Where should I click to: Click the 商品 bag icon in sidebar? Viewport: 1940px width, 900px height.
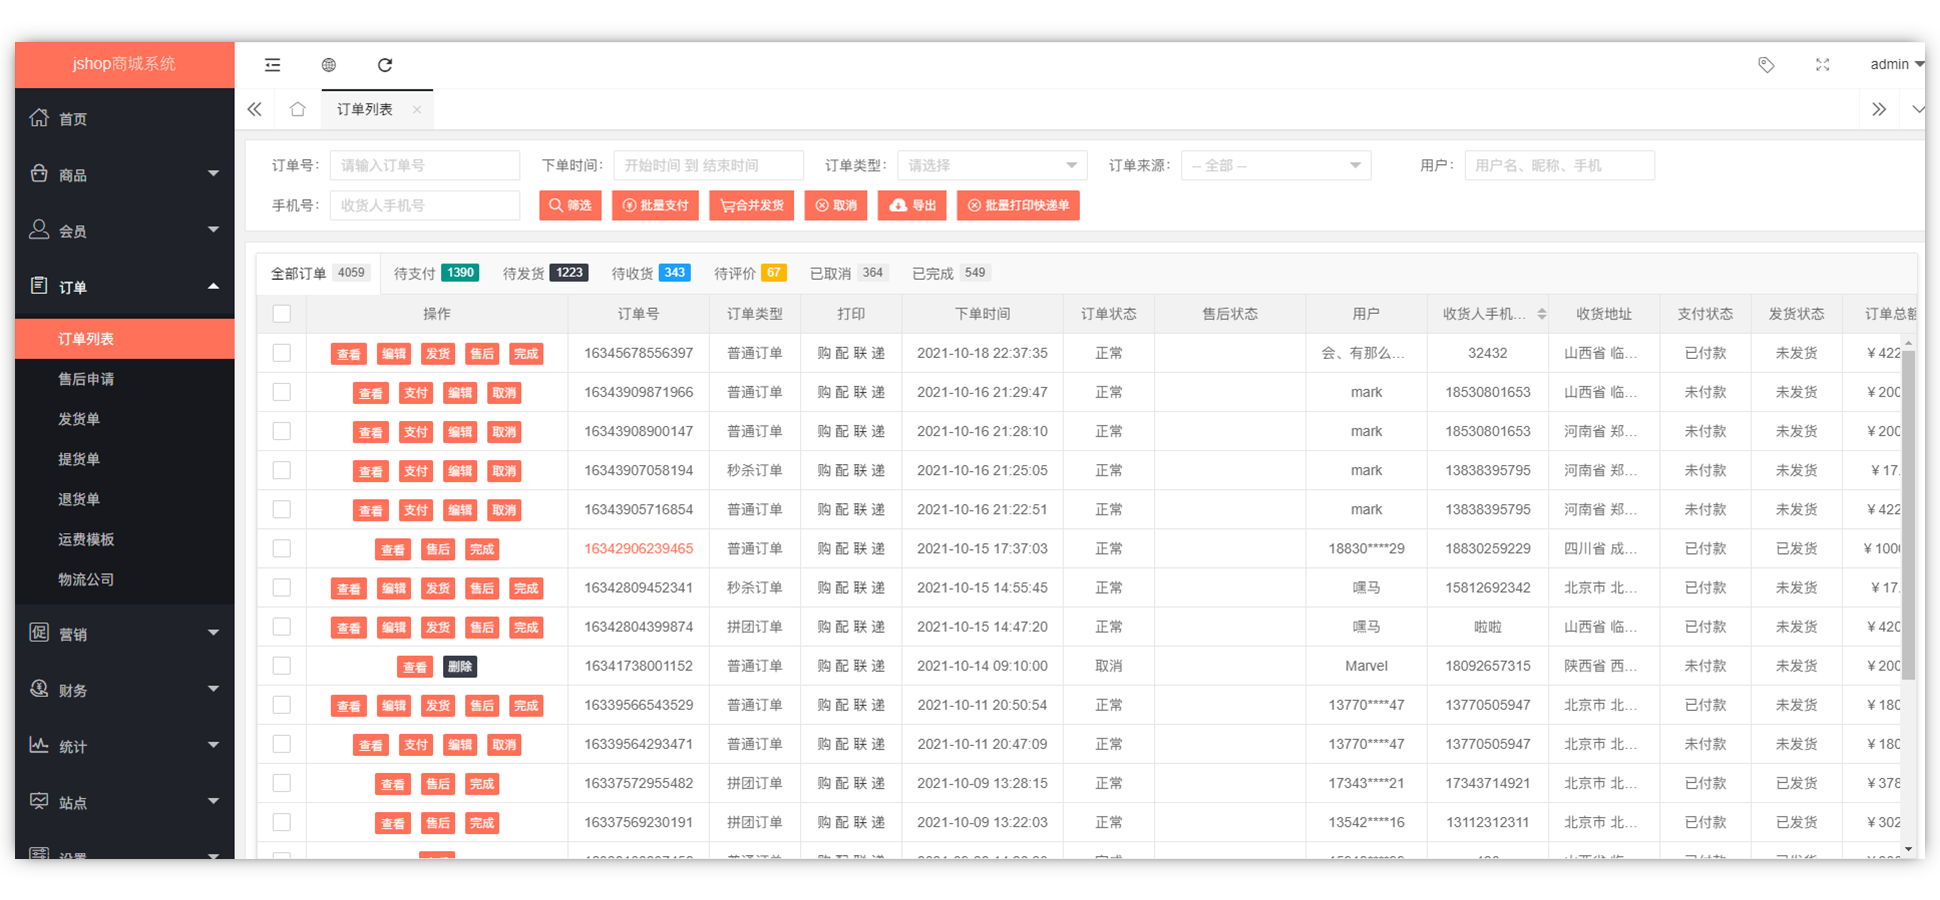[39, 174]
